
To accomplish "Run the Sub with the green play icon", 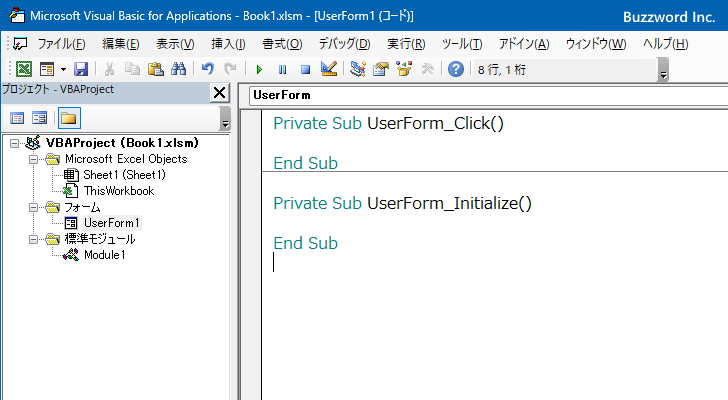I will 259,70.
